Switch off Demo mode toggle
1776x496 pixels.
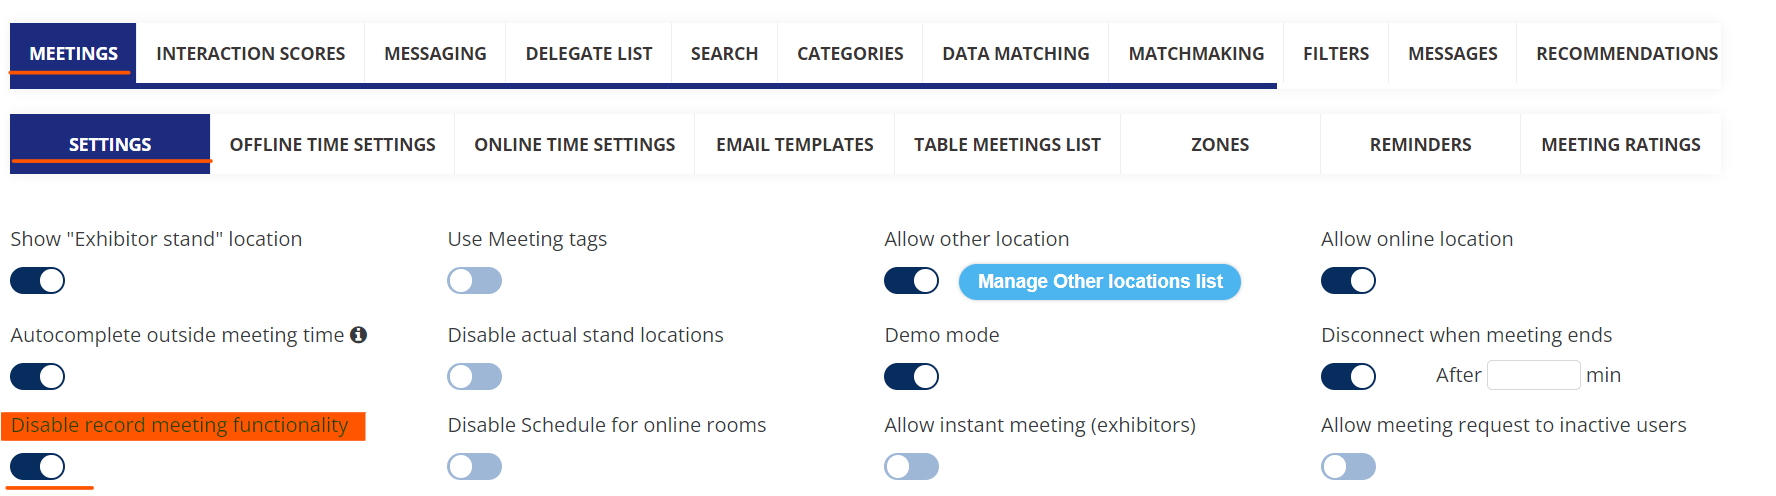(911, 377)
